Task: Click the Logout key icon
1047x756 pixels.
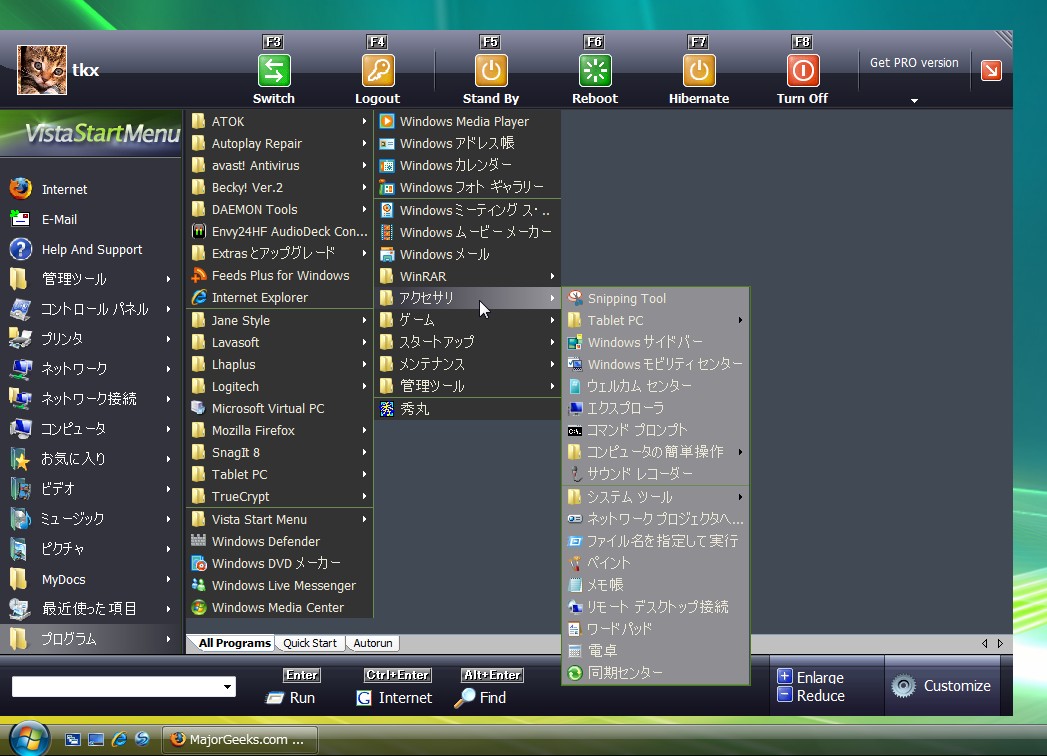Action: coord(378,71)
